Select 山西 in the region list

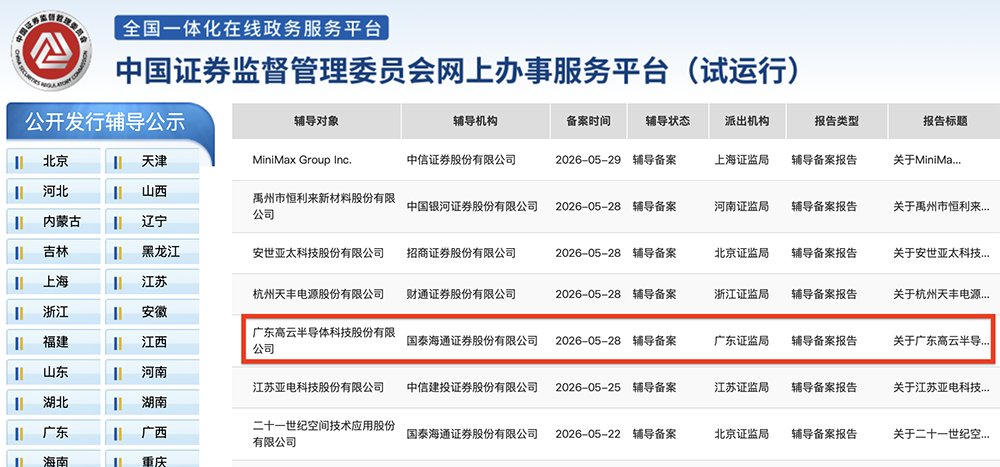pyautogui.click(x=152, y=191)
